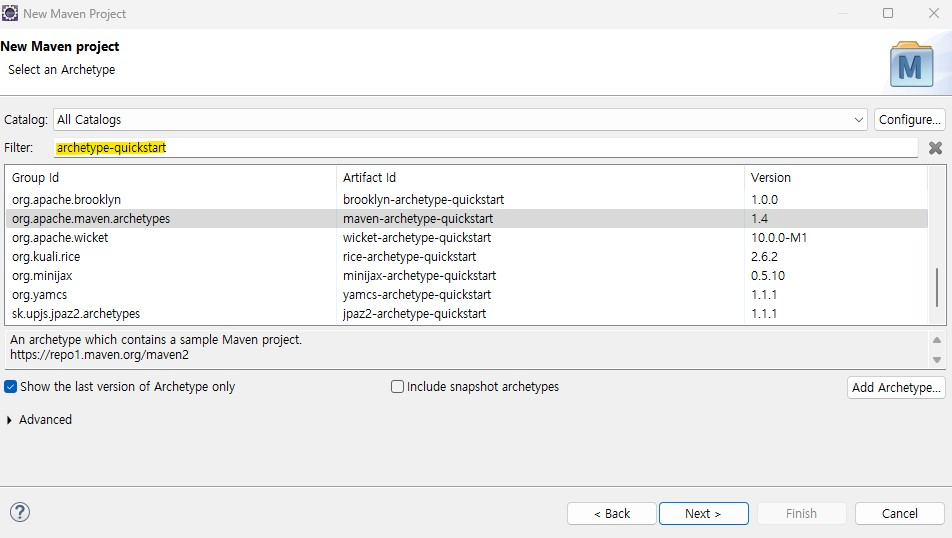
Task: Maximize the New Maven Project window
Action: 888,13
